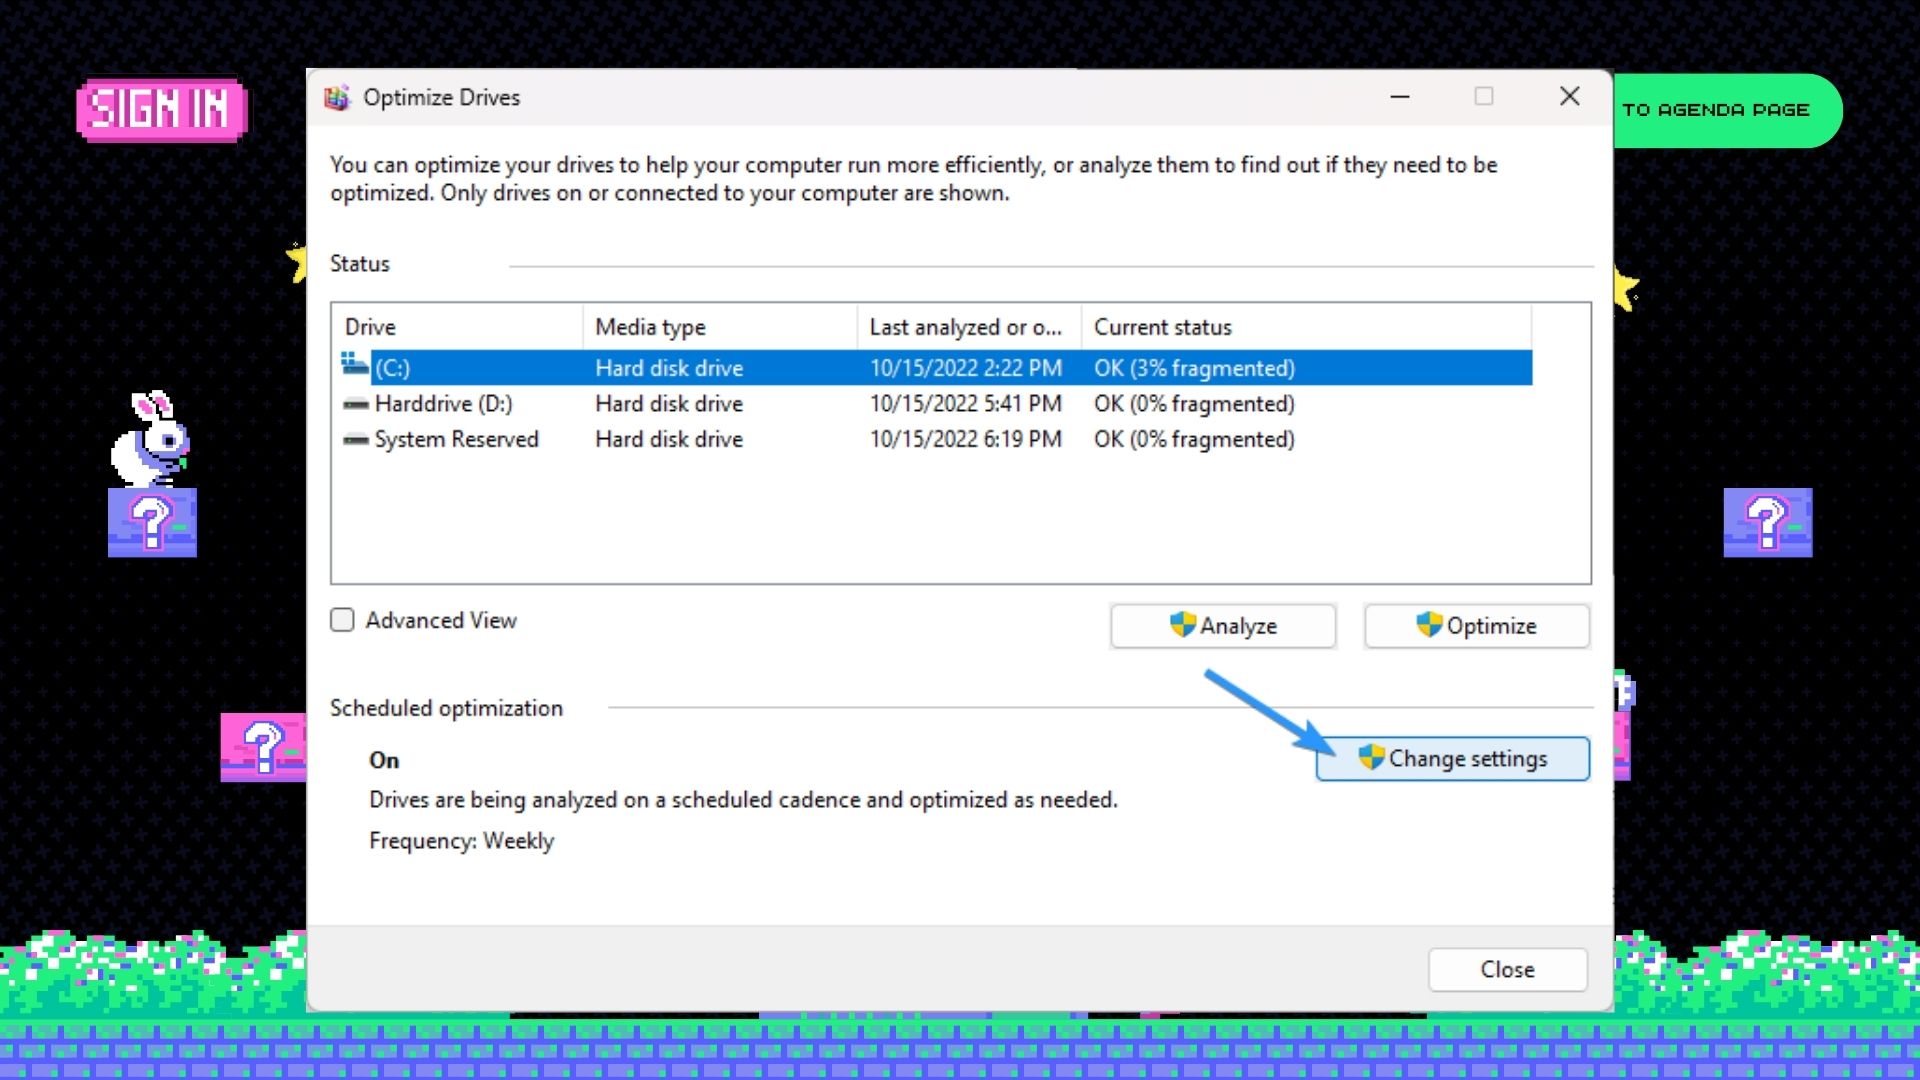
Task: Click the purple question block under the star
Action: pyautogui.click(x=1767, y=522)
